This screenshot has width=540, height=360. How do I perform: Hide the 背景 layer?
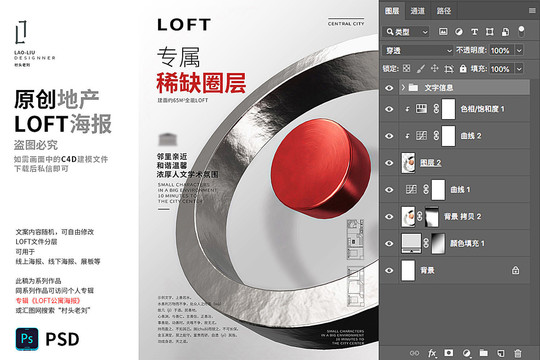point(389,270)
